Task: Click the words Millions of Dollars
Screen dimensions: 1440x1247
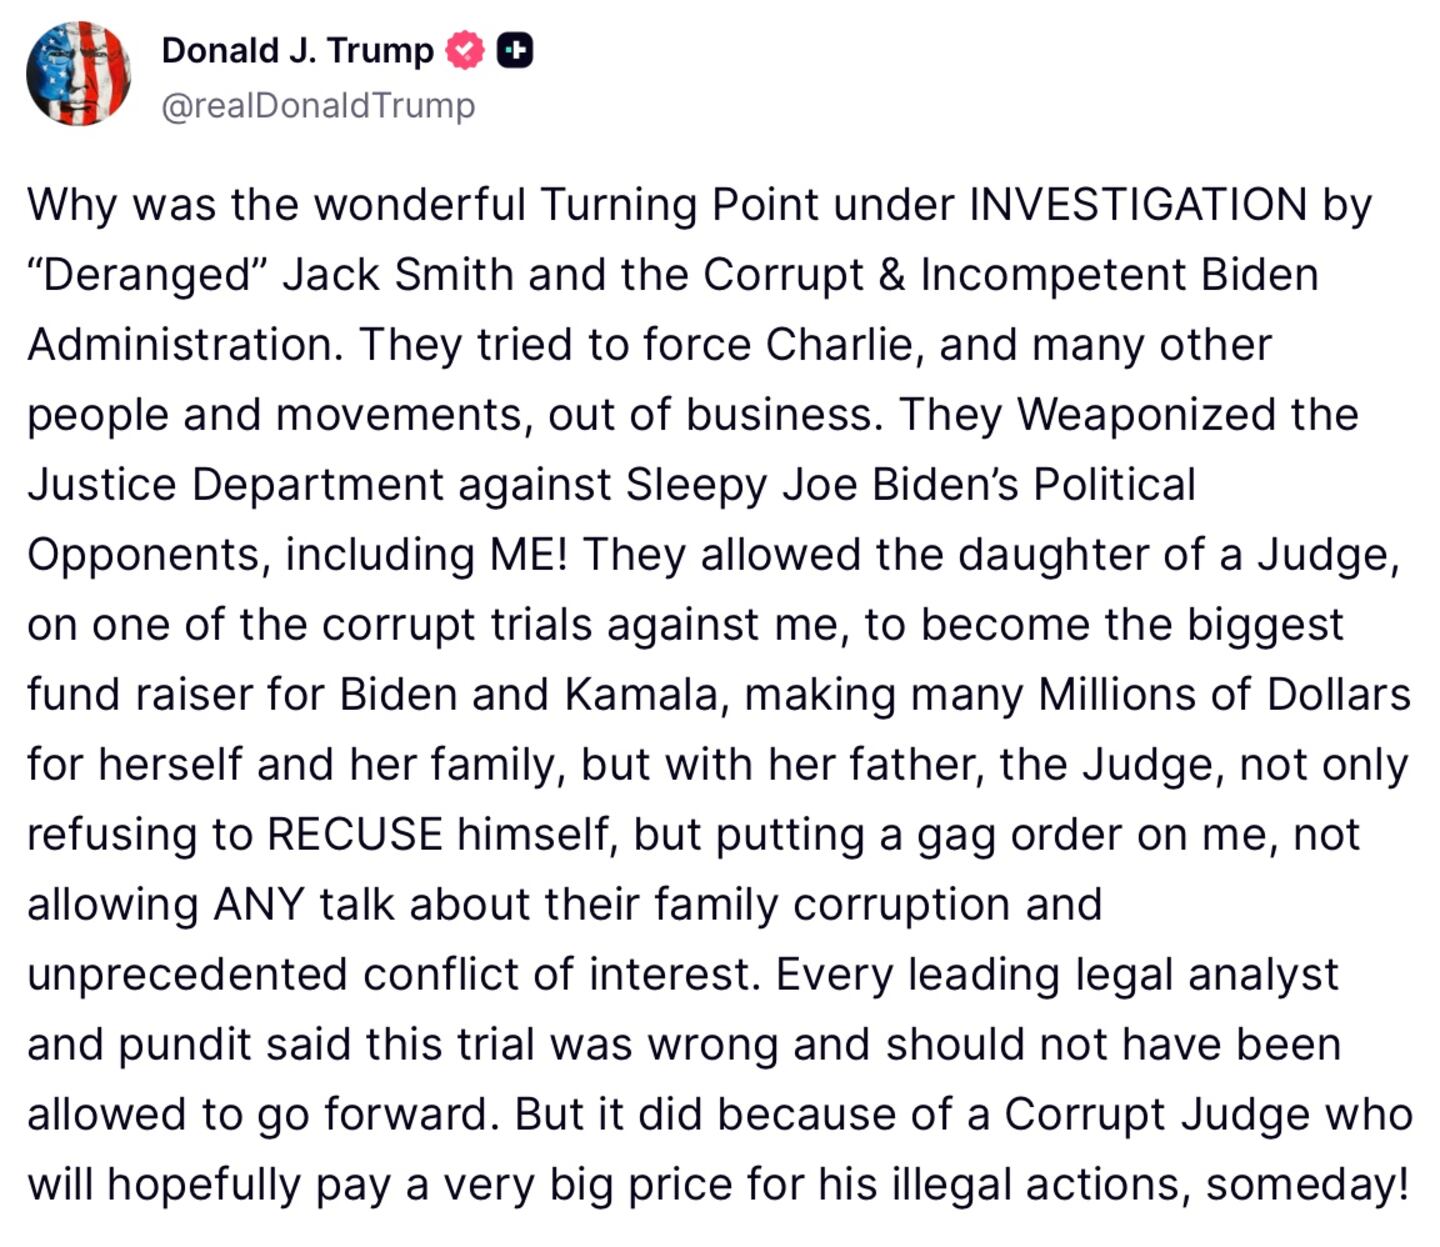Action: coord(1224,695)
